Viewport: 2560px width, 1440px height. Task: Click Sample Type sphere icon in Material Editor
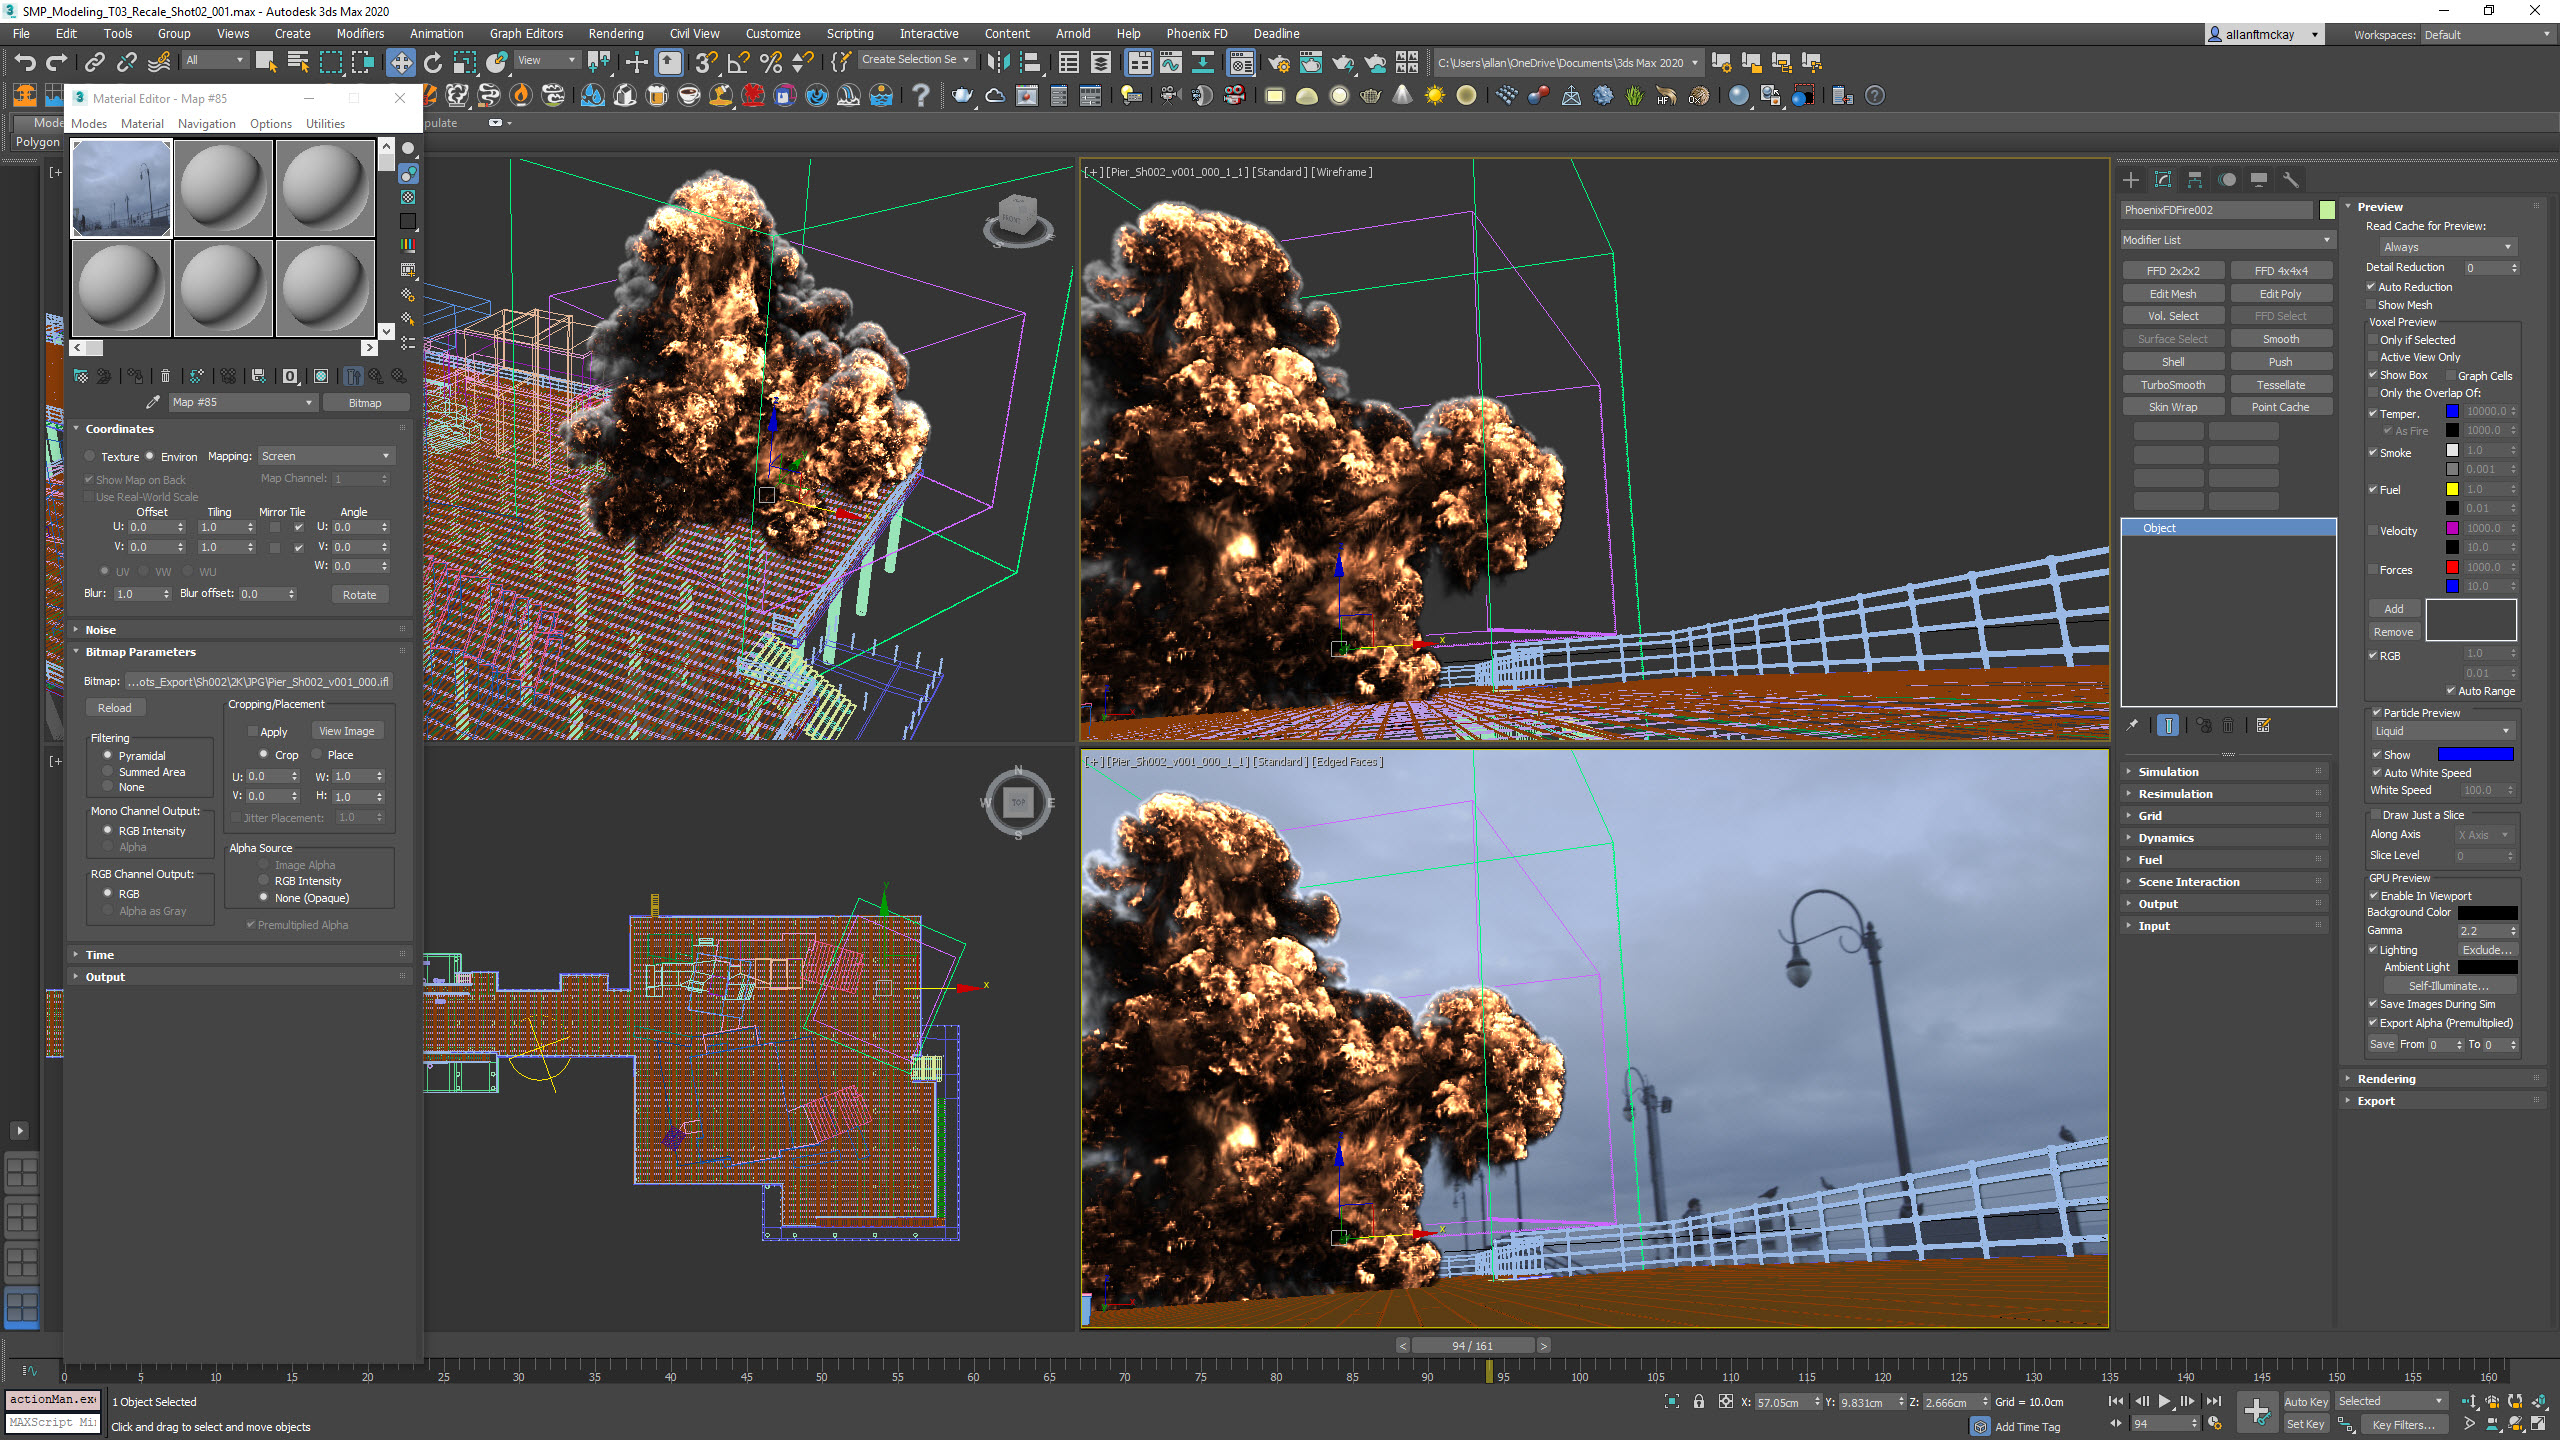point(408,148)
